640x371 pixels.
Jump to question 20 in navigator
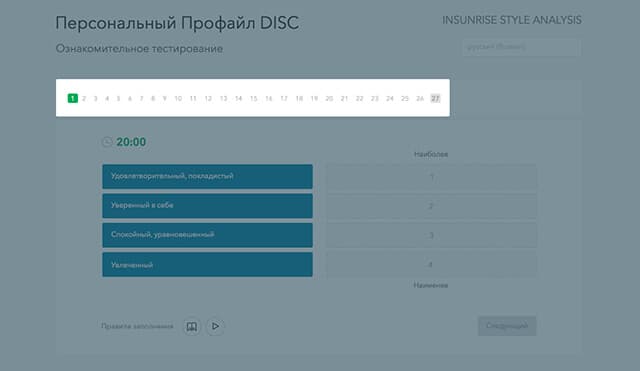pos(329,98)
